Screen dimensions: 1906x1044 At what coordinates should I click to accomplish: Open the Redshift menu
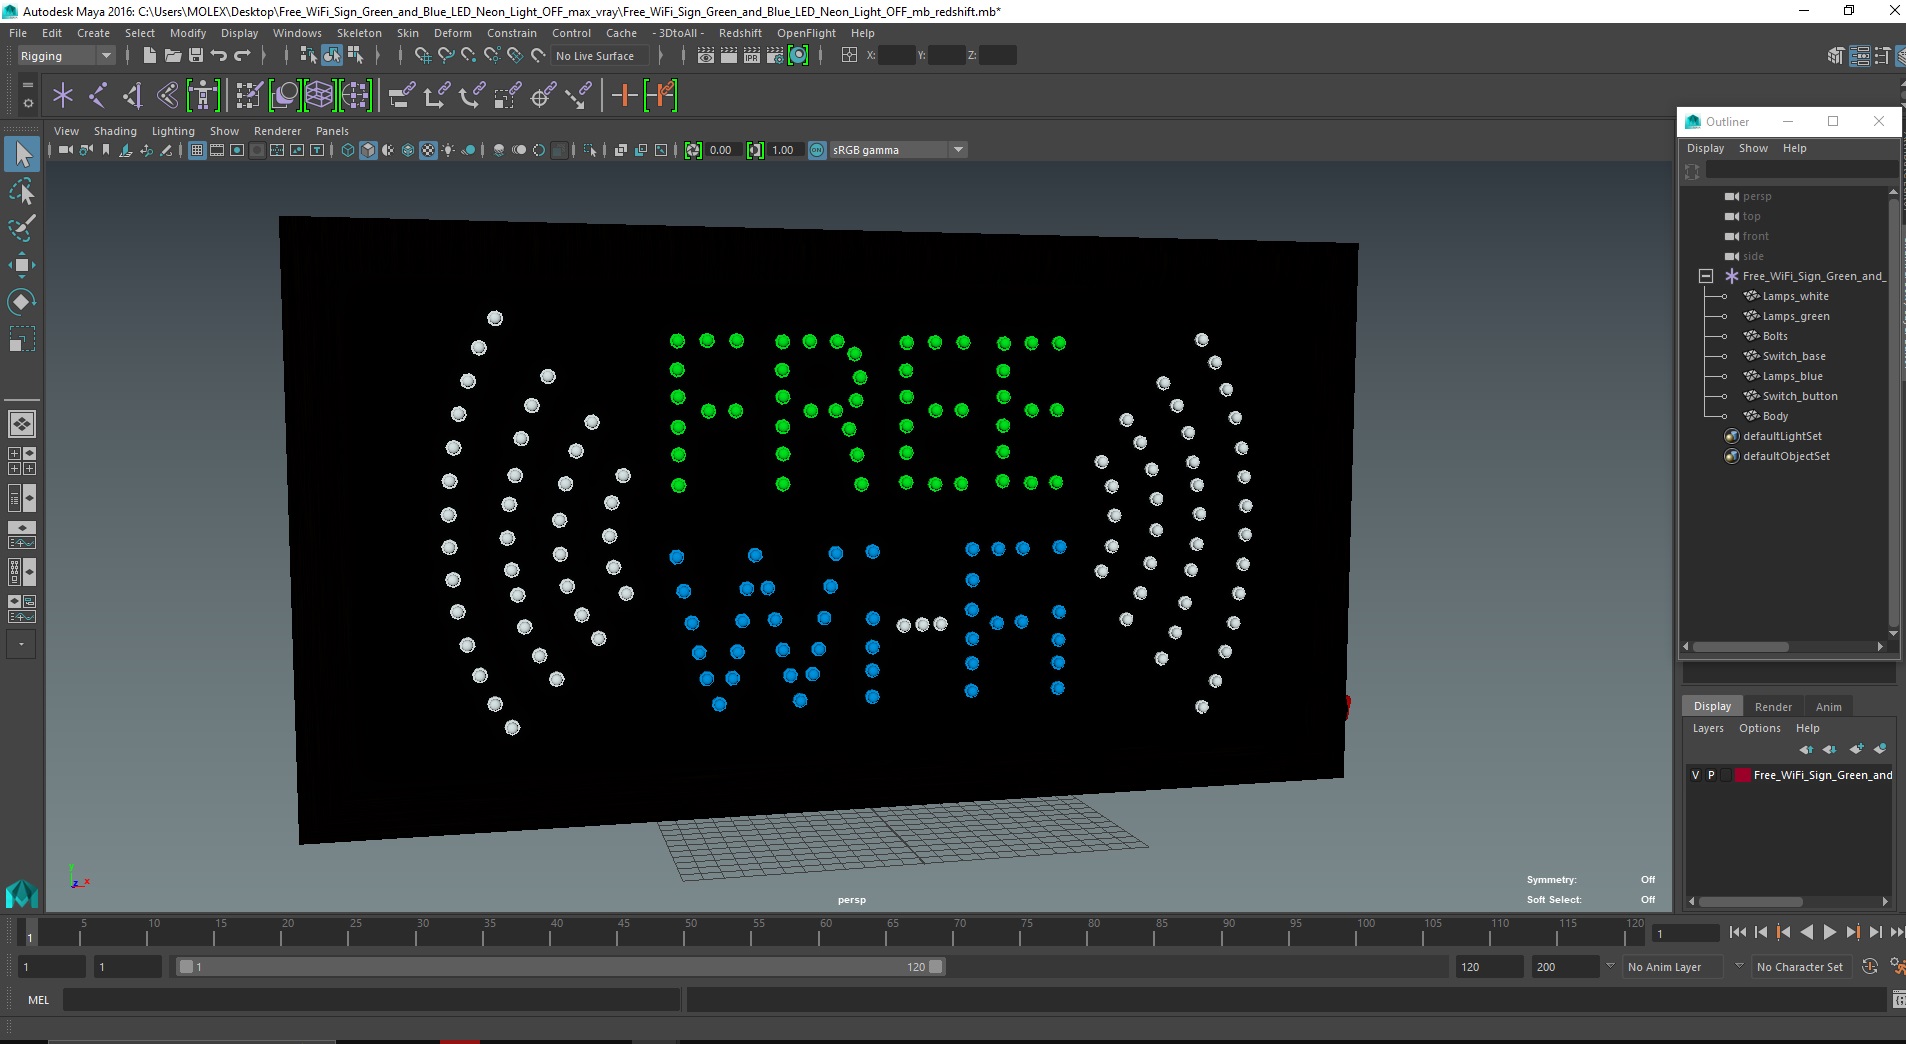pos(740,33)
